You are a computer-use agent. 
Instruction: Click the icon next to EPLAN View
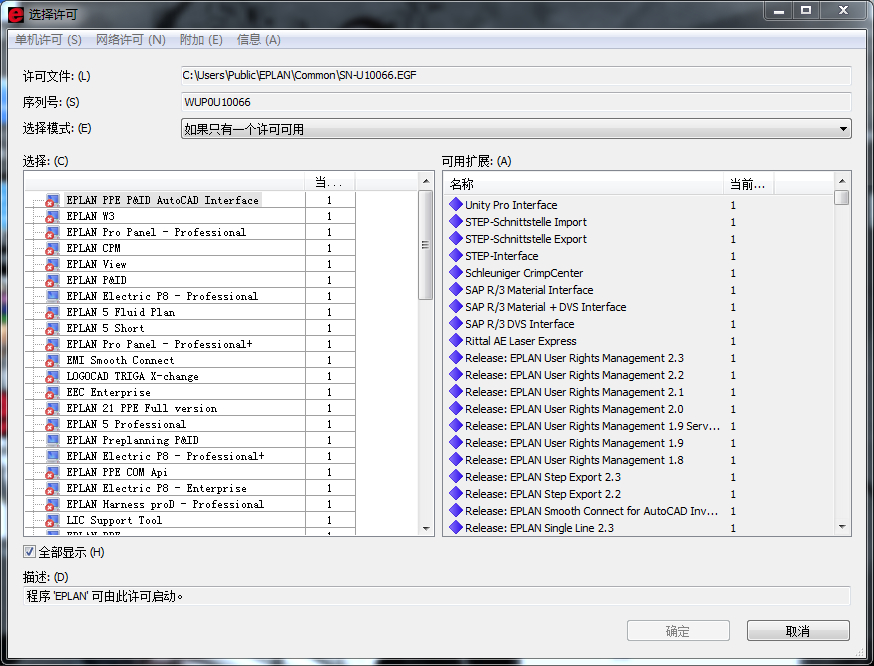52,264
